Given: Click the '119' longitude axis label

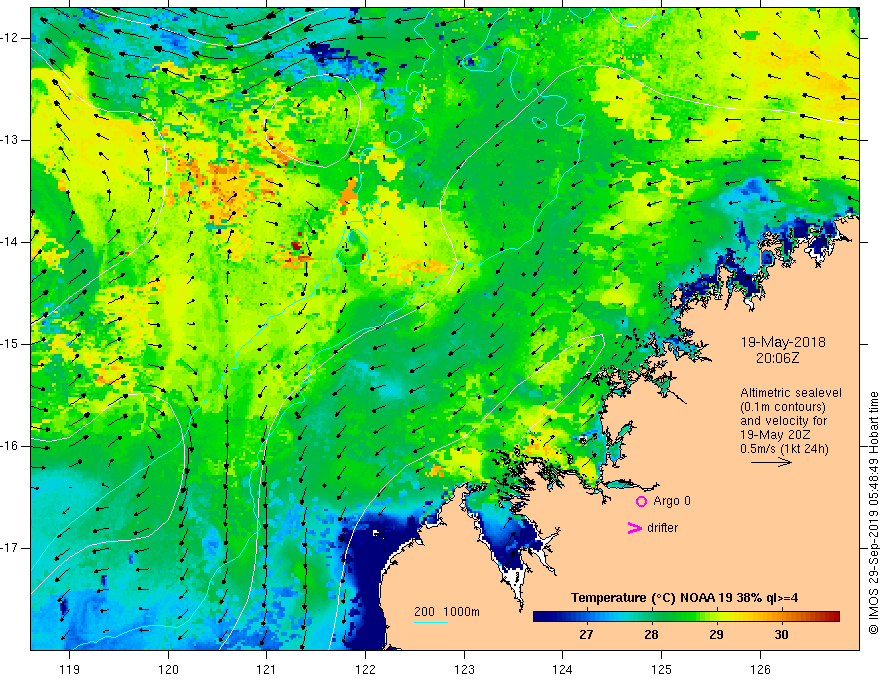Looking at the screenshot, I should 70,669.
